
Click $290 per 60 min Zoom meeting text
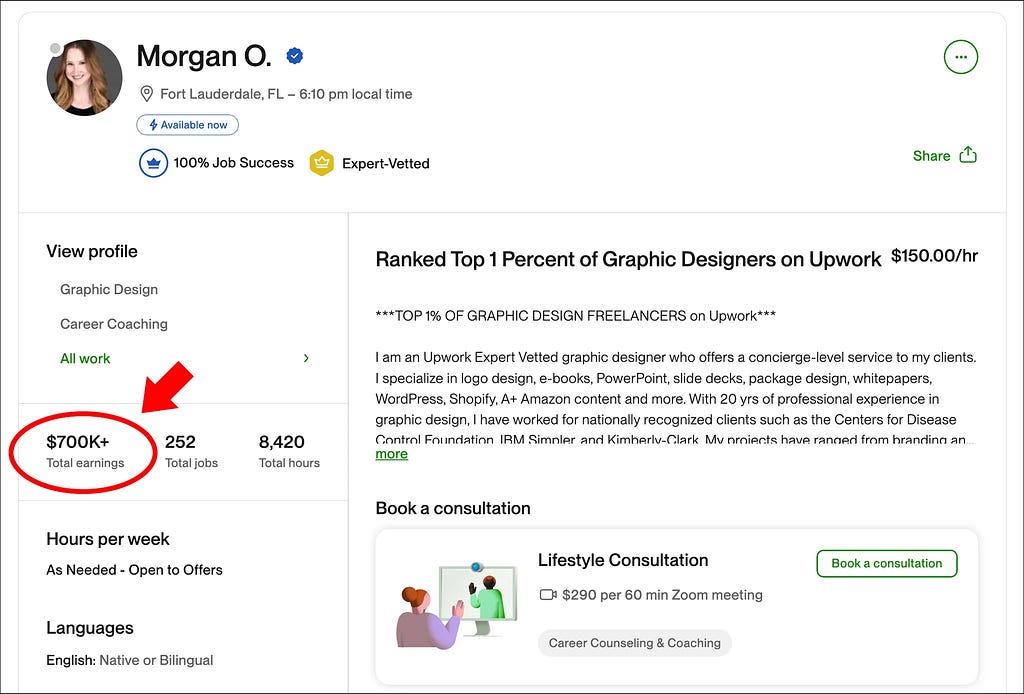(662, 595)
